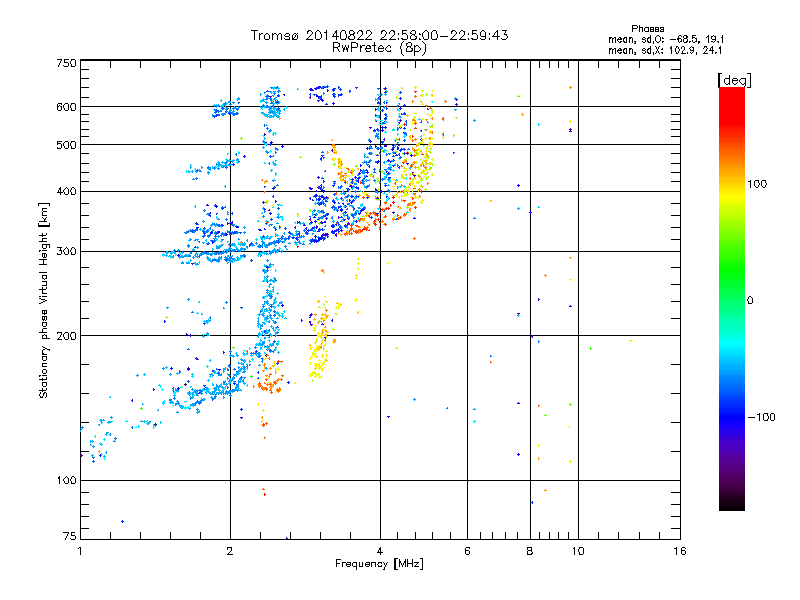Click the height axis tick label "300"
This screenshot has width=800, height=600.
(x=66, y=251)
